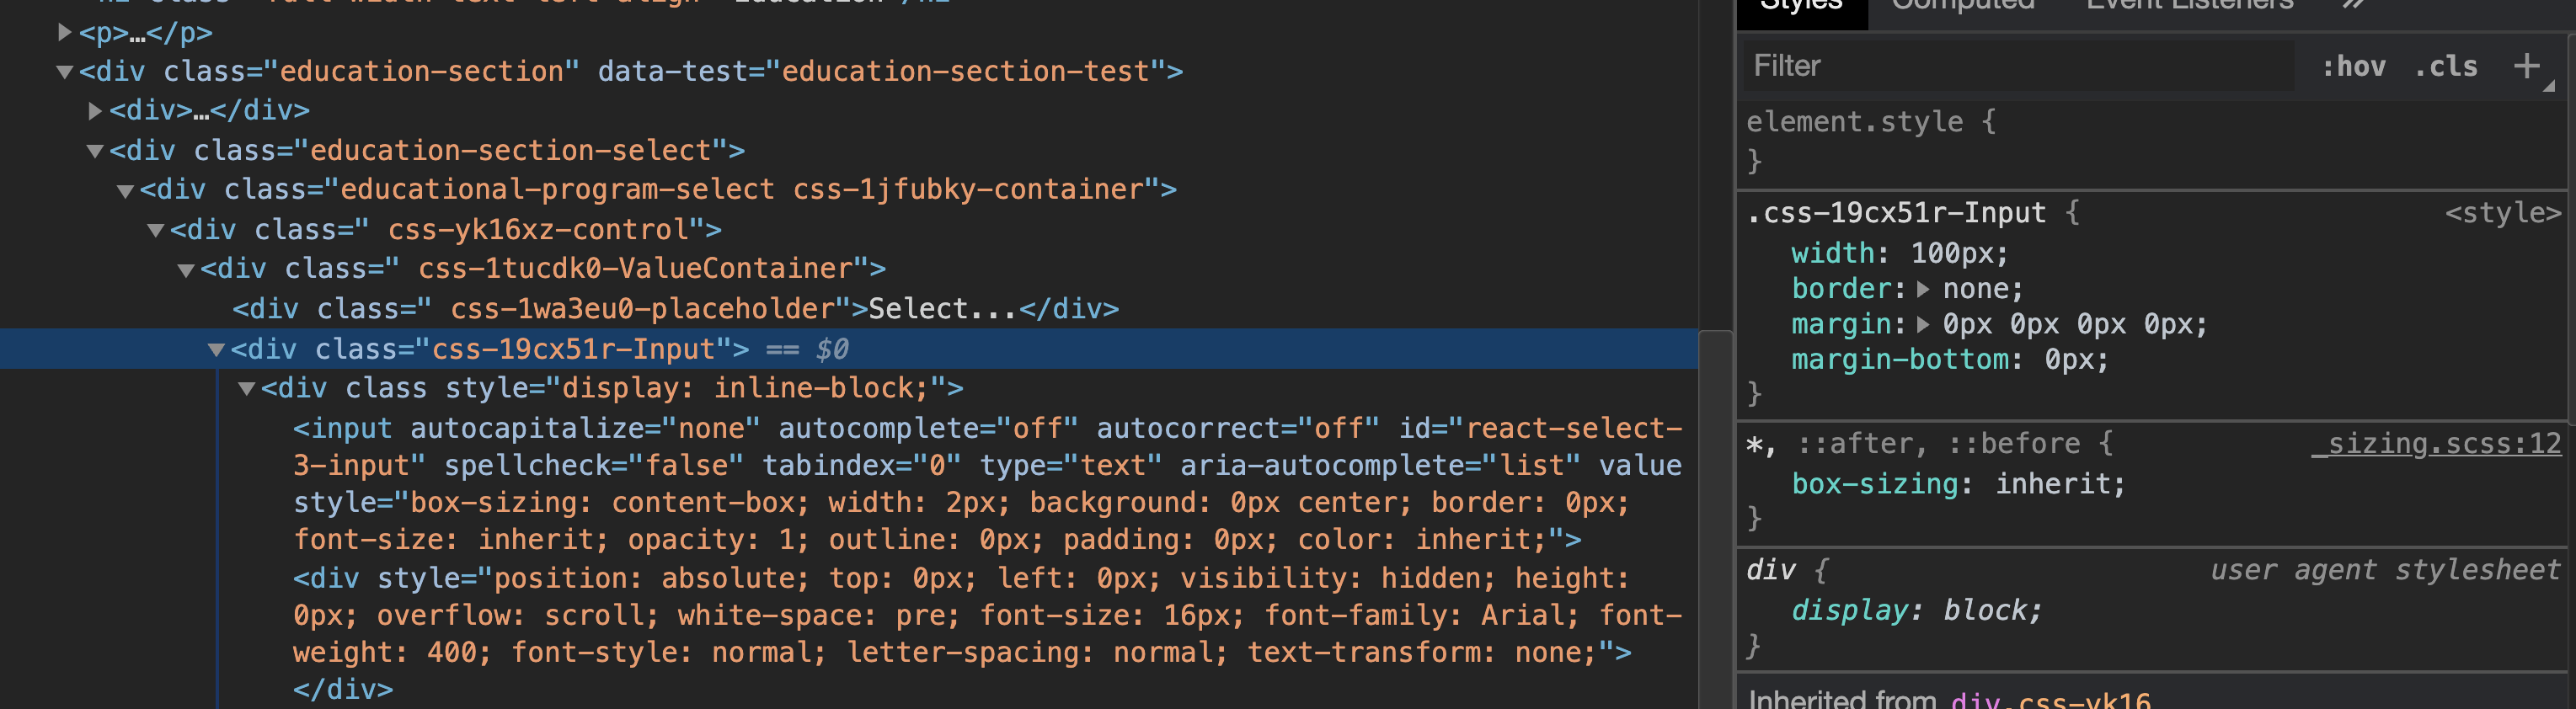Expand the collapsed <p> element
2576x709 pixels.
coord(63,32)
